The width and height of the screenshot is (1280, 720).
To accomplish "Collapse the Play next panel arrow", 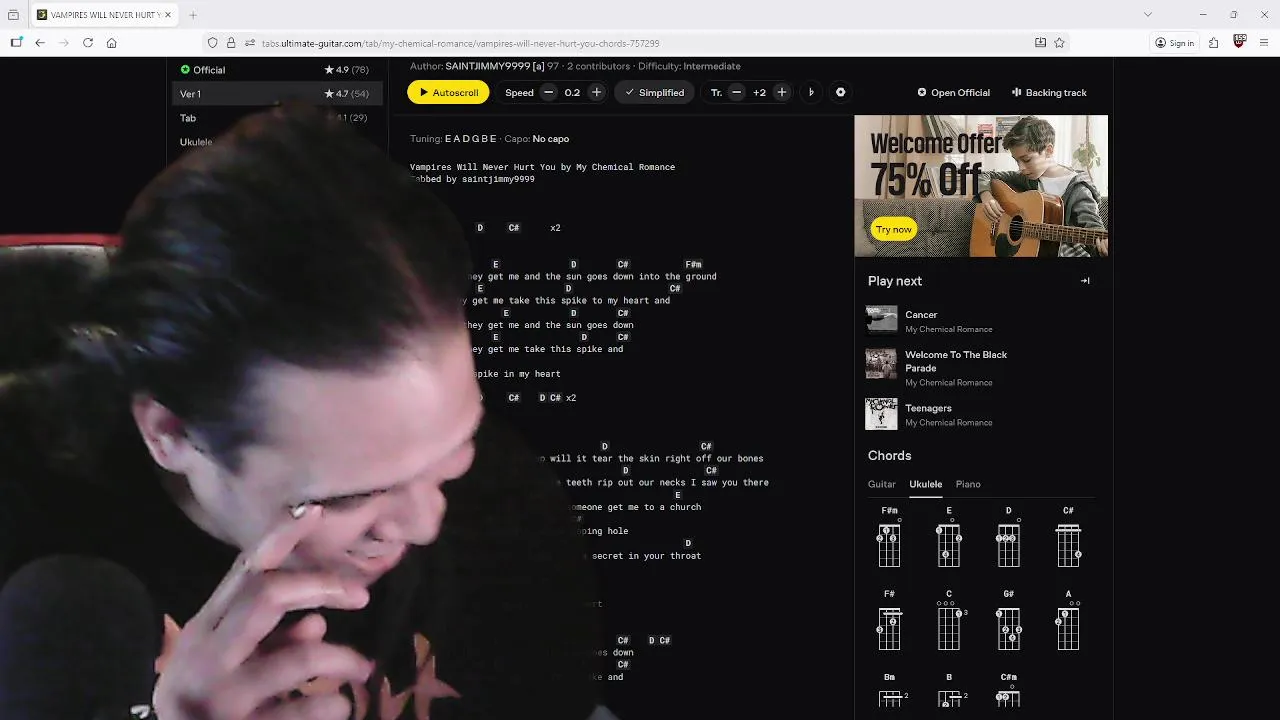I will point(1085,281).
